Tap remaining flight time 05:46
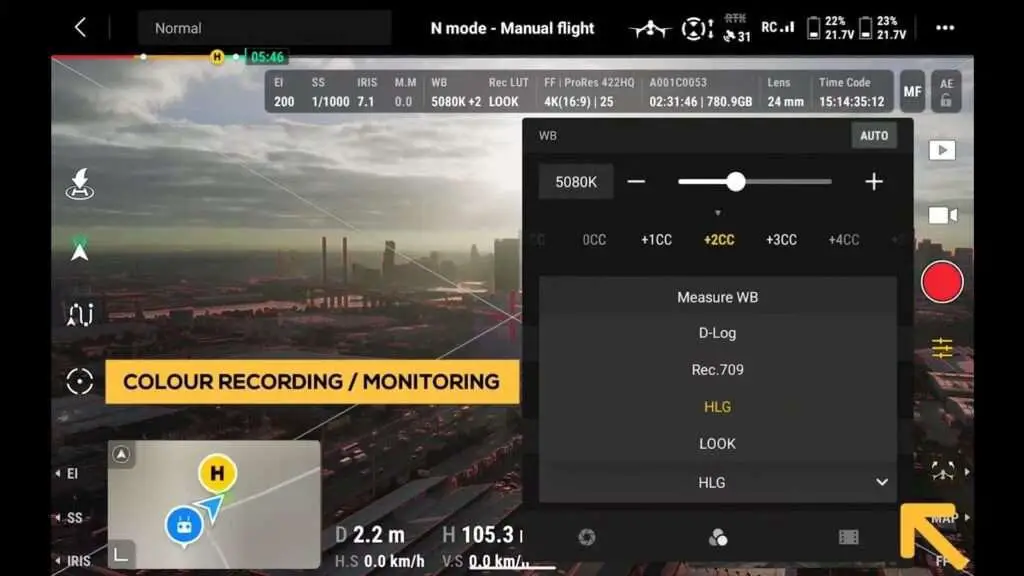1024x576 pixels. click(267, 57)
